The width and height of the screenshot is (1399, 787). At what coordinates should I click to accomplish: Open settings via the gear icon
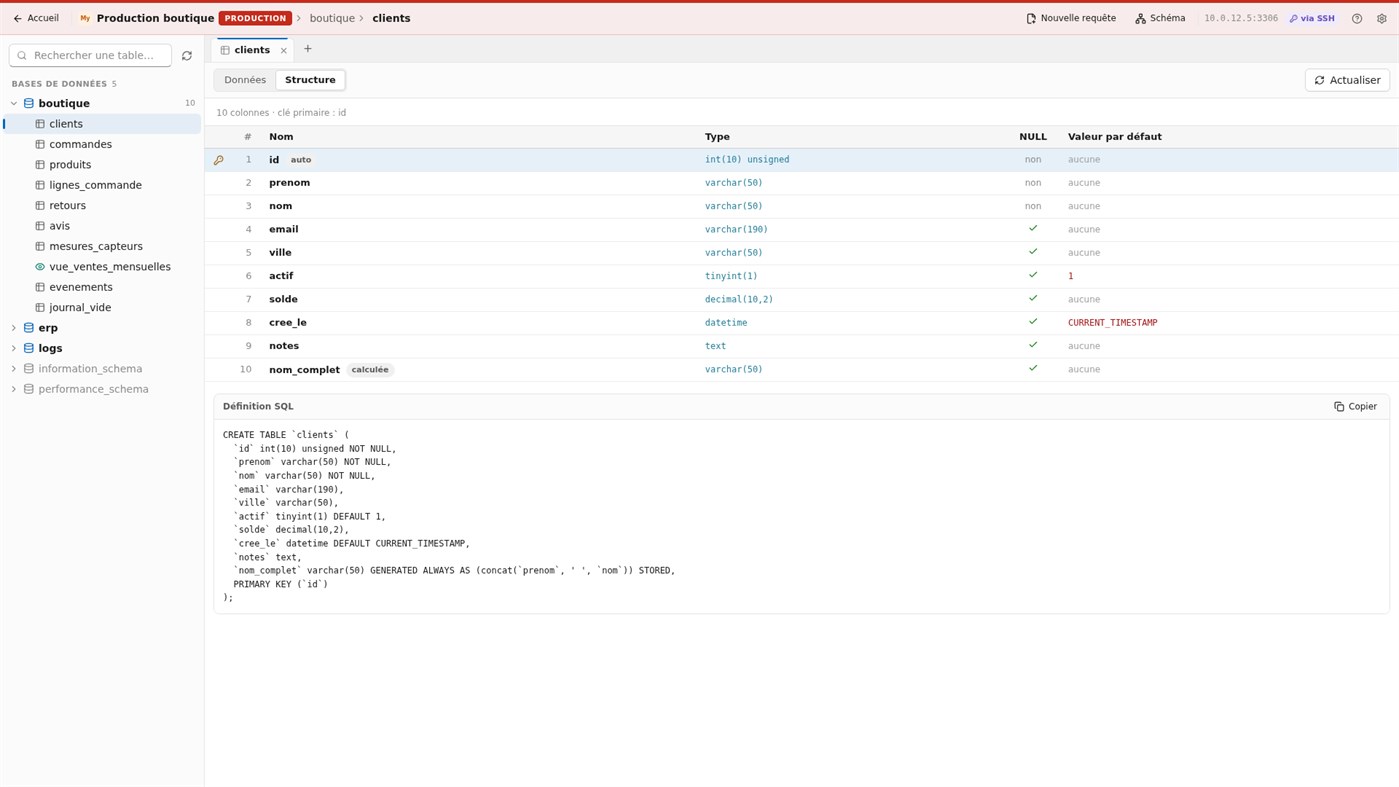tap(1382, 19)
